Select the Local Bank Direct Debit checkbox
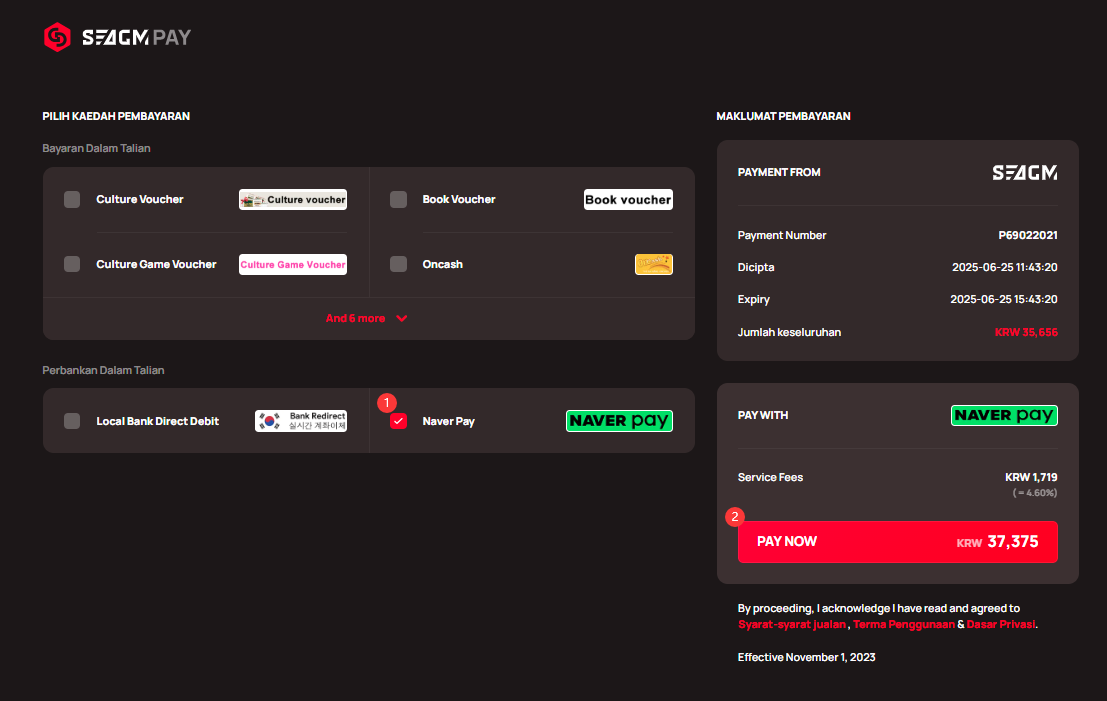The image size is (1107, 701). point(72,421)
